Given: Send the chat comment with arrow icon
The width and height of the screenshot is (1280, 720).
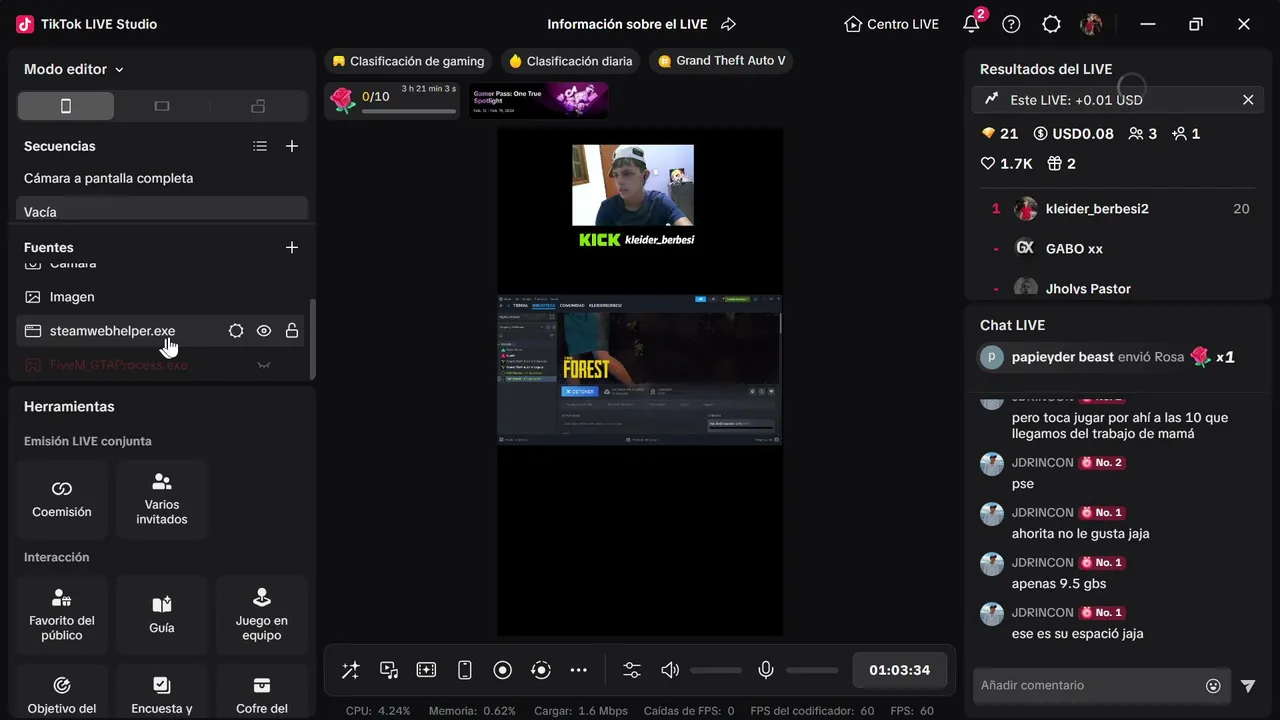Looking at the screenshot, I should point(1248,686).
